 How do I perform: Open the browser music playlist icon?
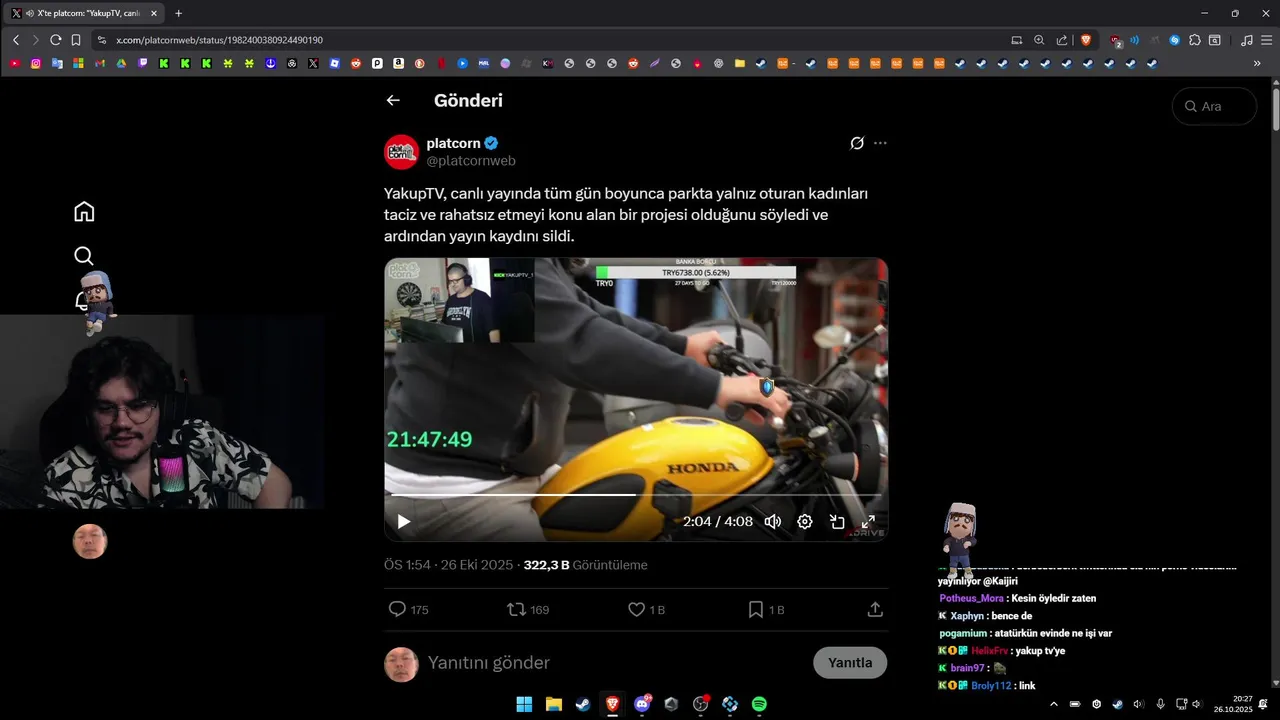(x=1246, y=40)
